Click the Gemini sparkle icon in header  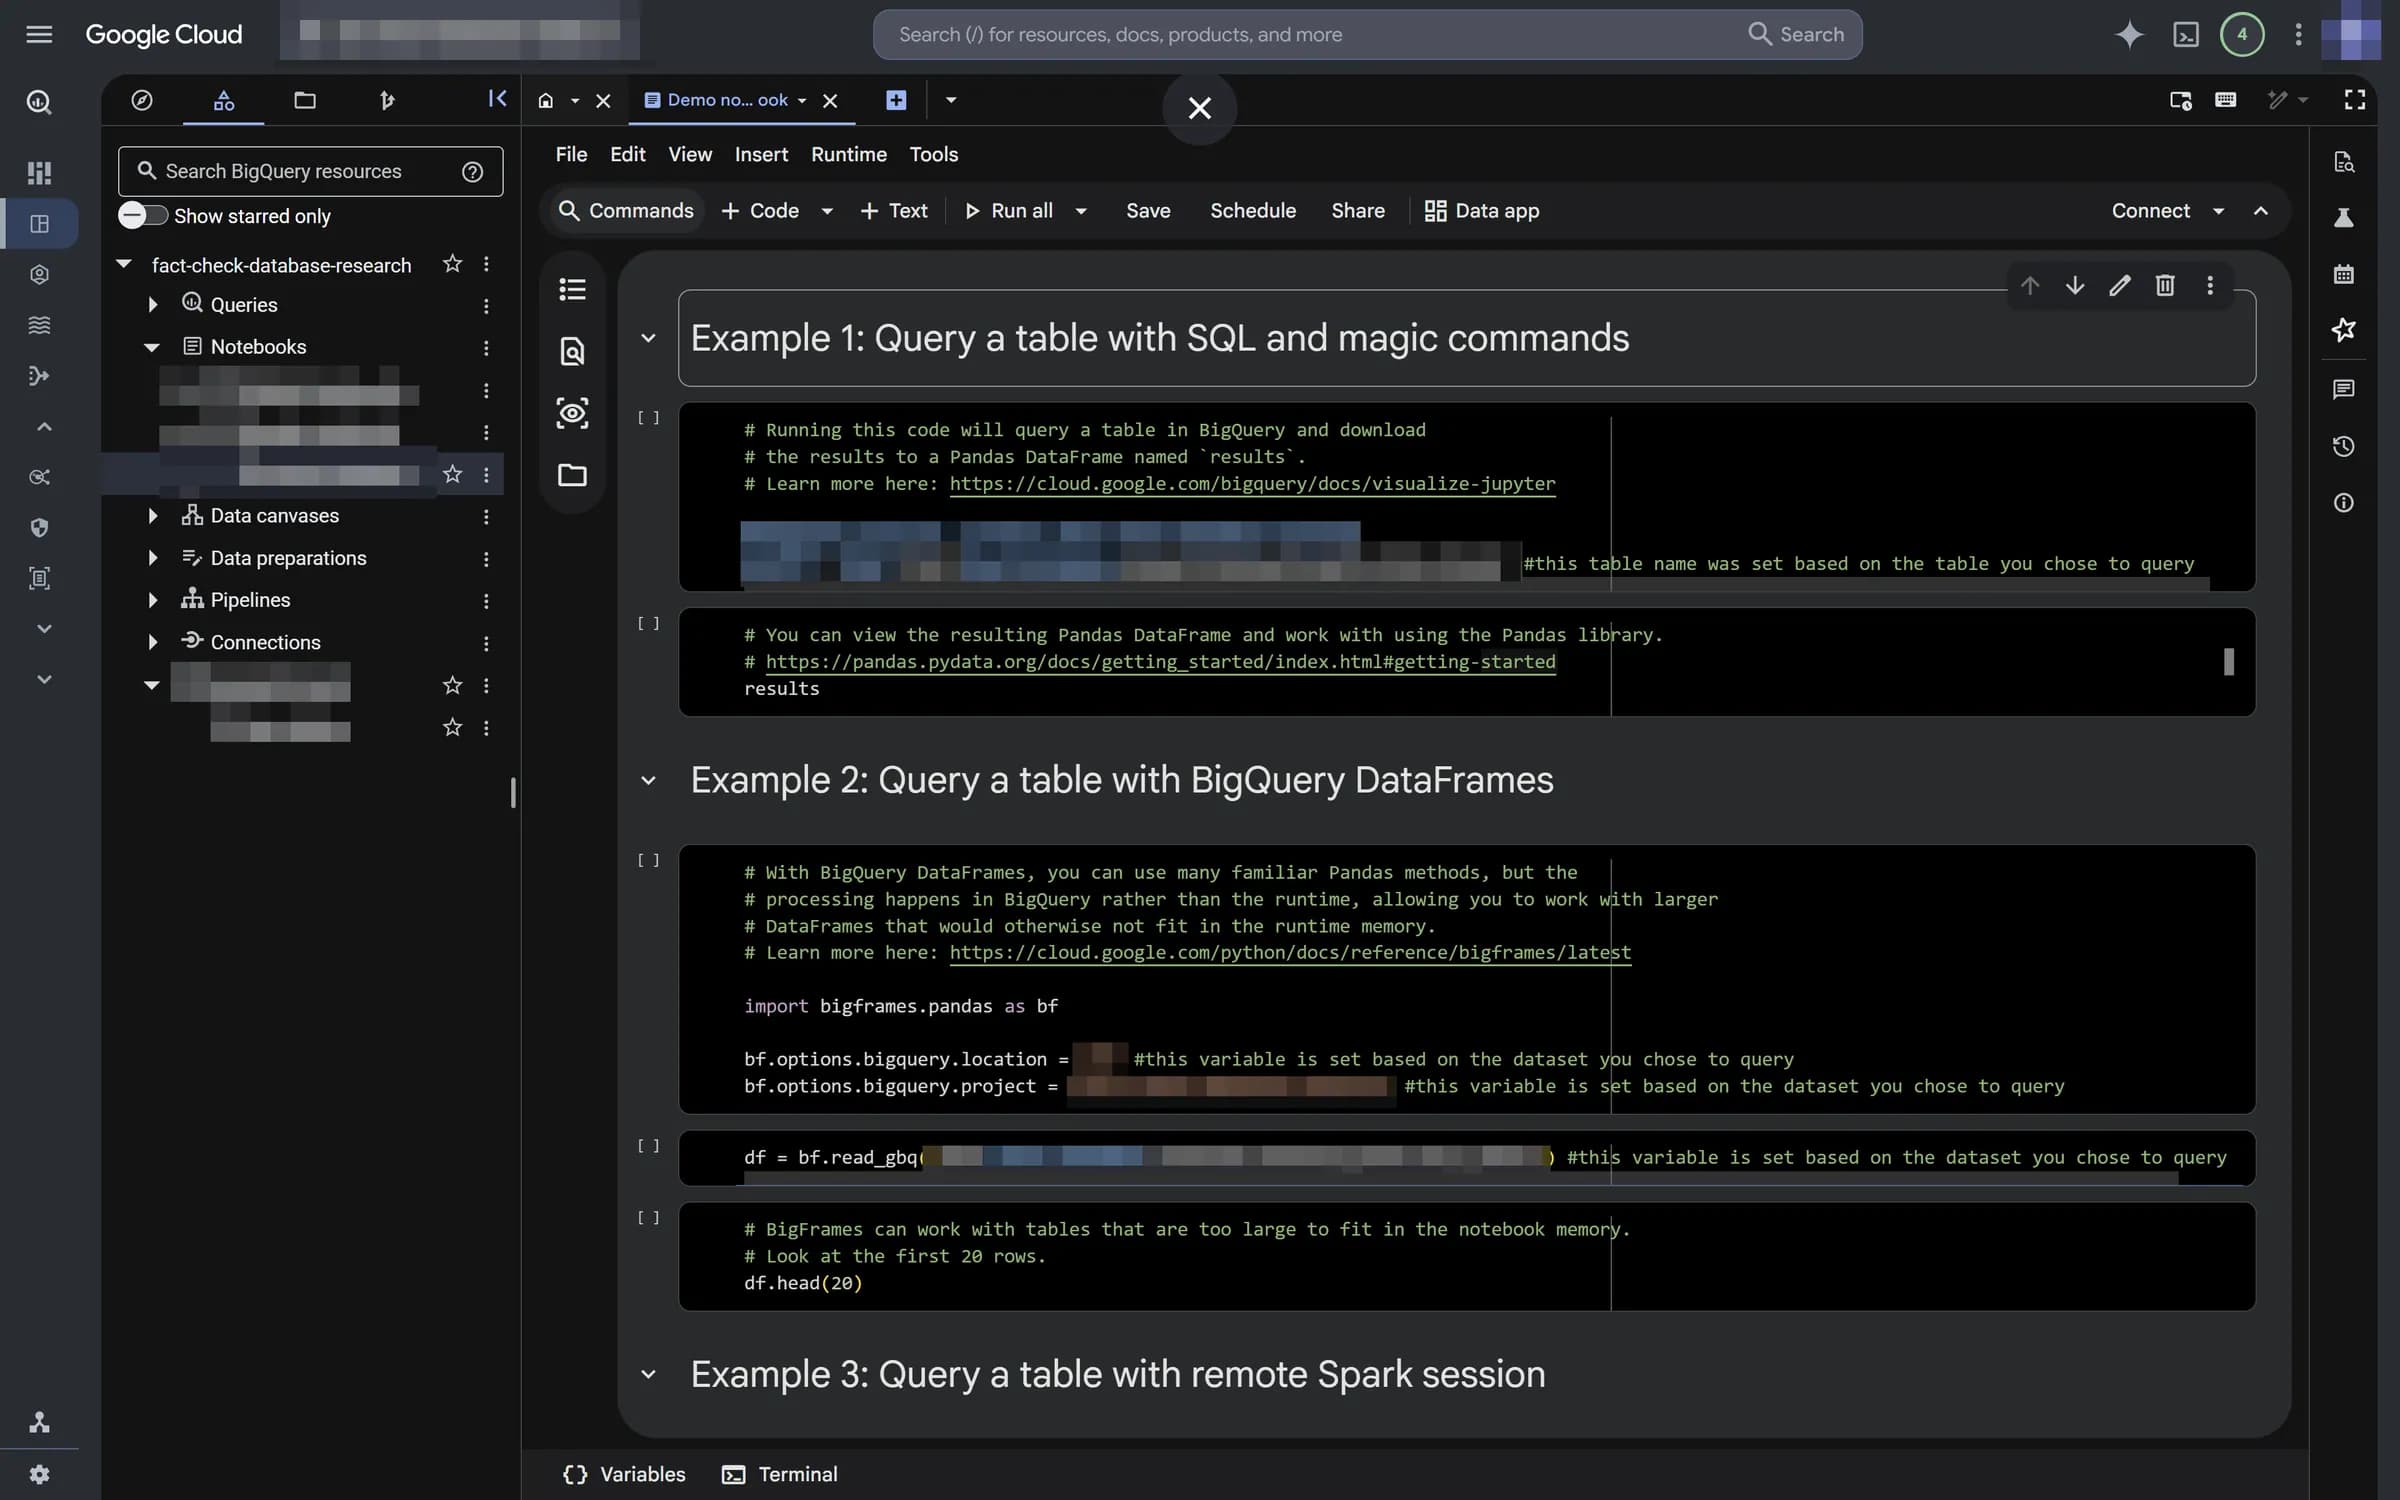pyautogui.click(x=2129, y=35)
